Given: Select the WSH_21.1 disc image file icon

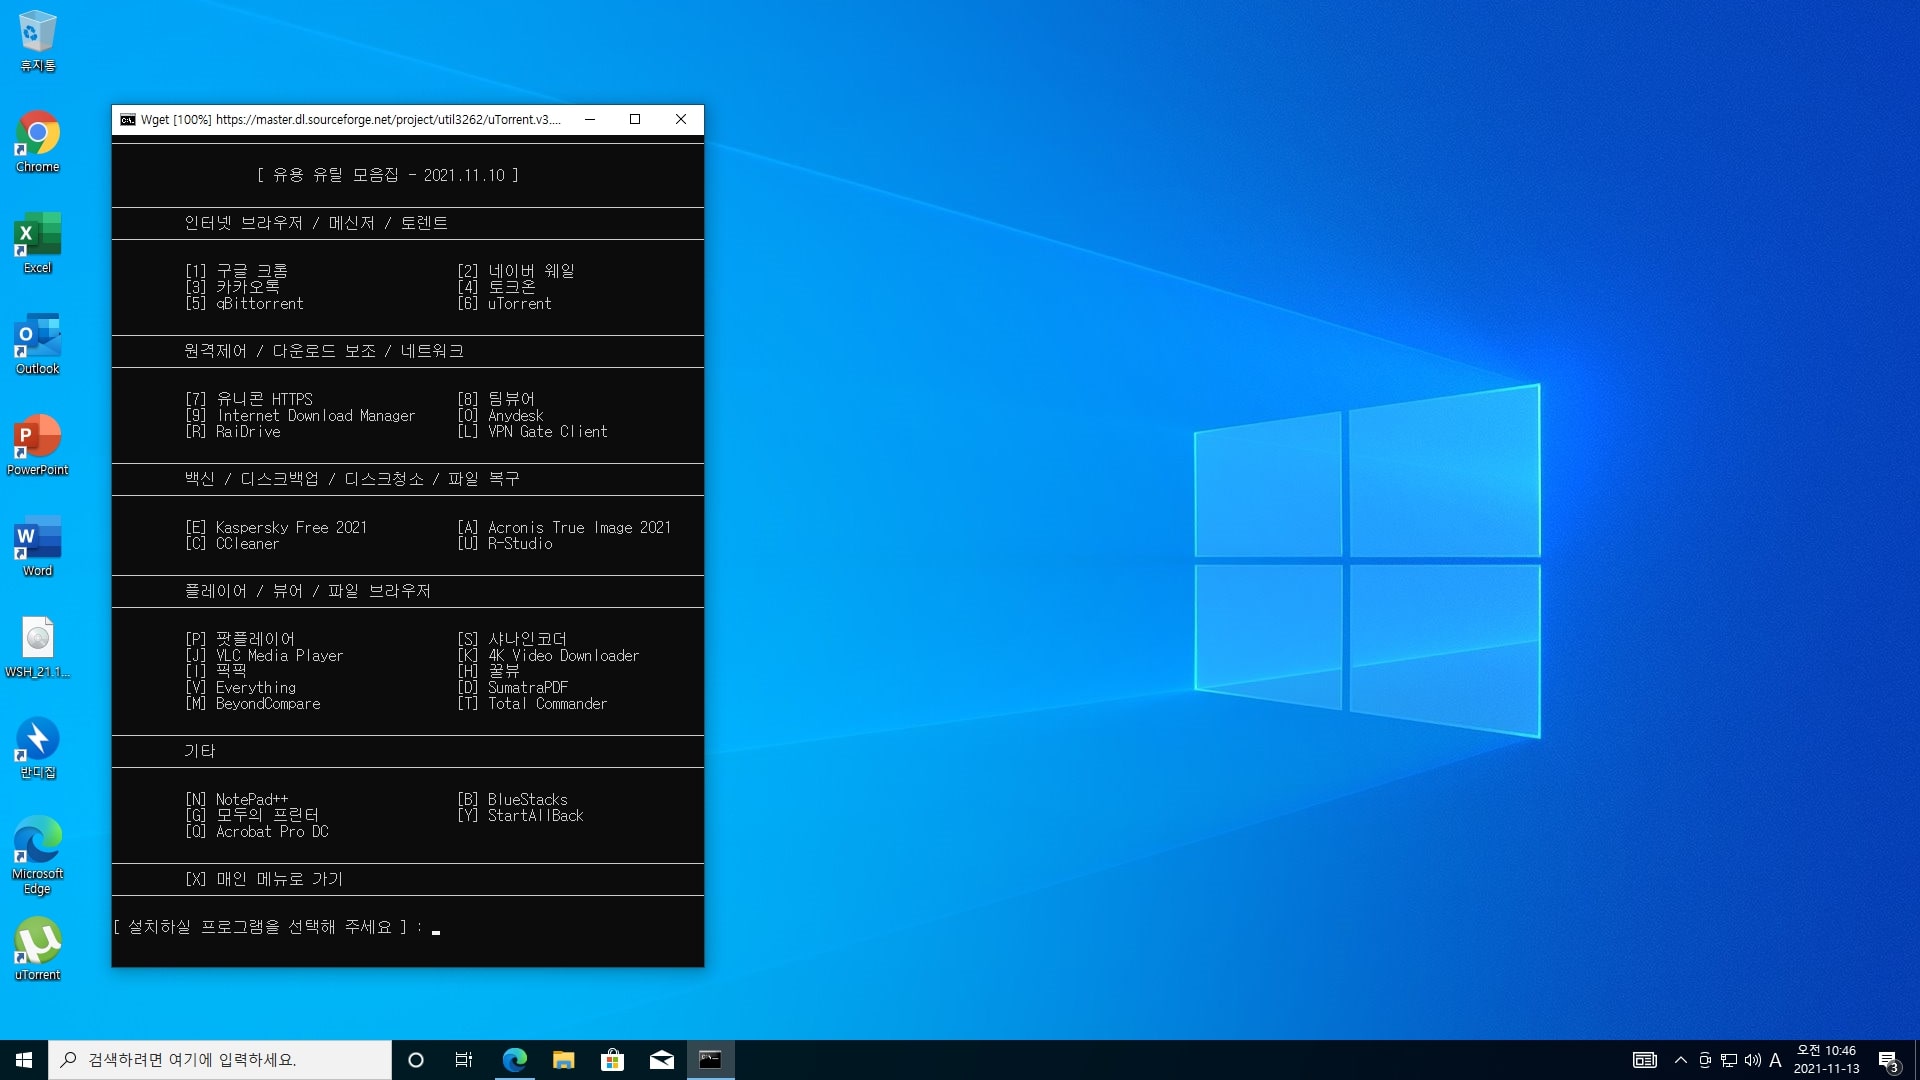Looking at the screenshot, I should click(38, 647).
